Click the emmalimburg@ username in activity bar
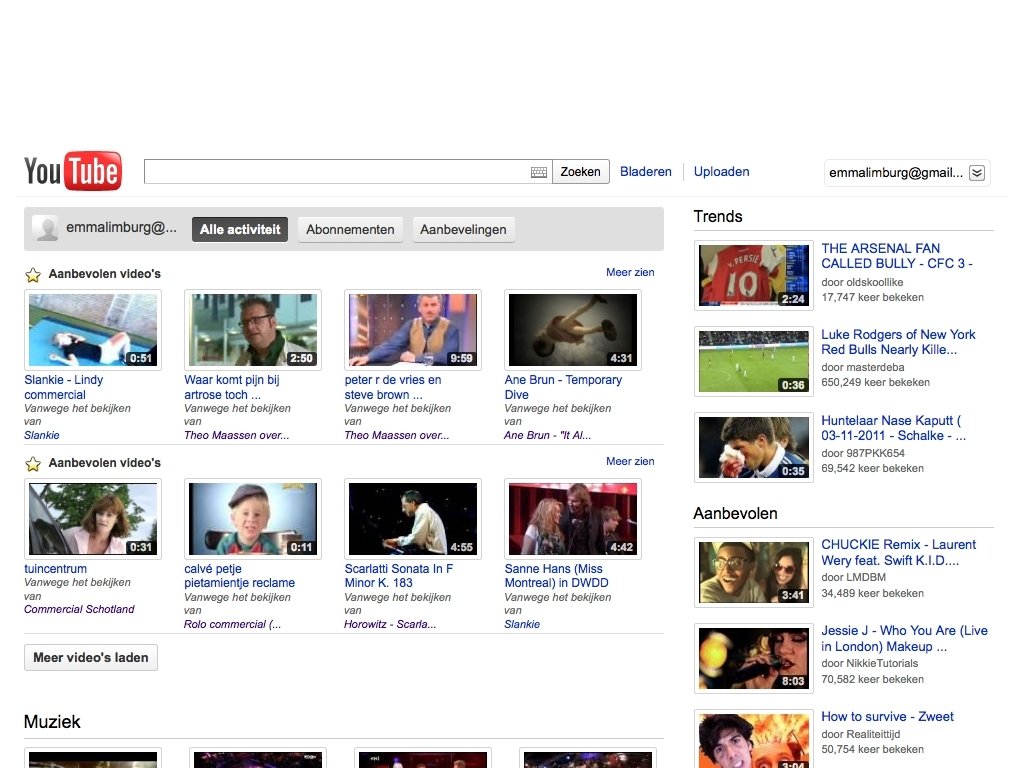This screenshot has width=1024, height=768. [x=121, y=227]
